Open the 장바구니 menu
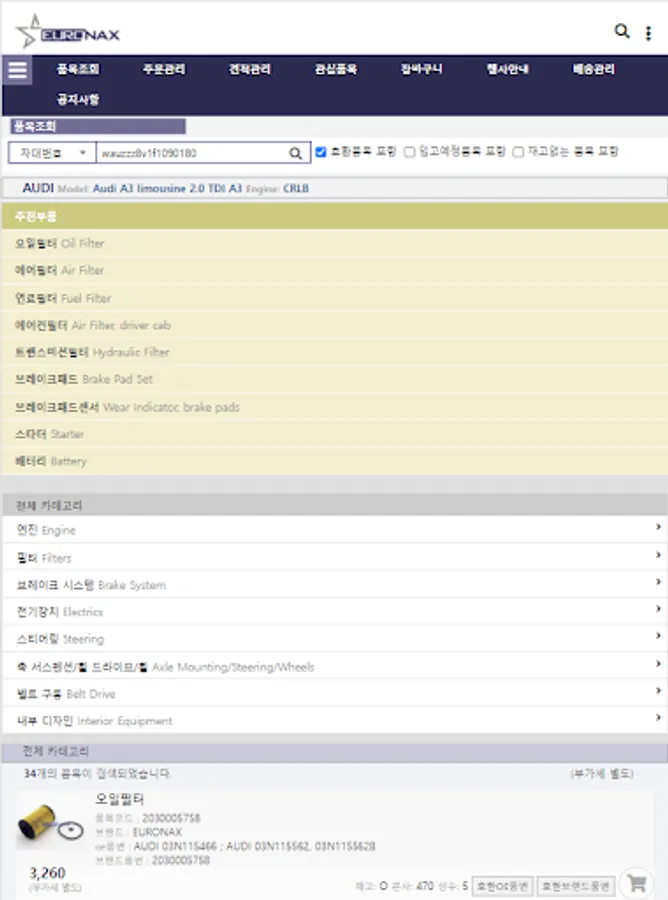This screenshot has width=668, height=900. (422, 69)
